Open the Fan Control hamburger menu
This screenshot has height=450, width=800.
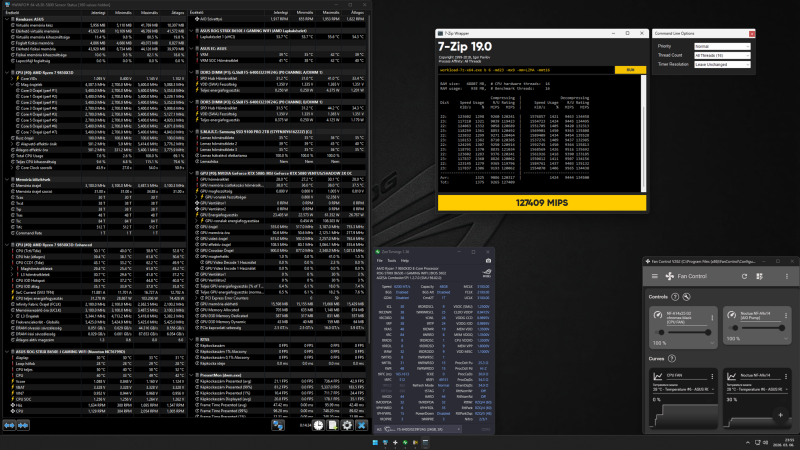655,276
